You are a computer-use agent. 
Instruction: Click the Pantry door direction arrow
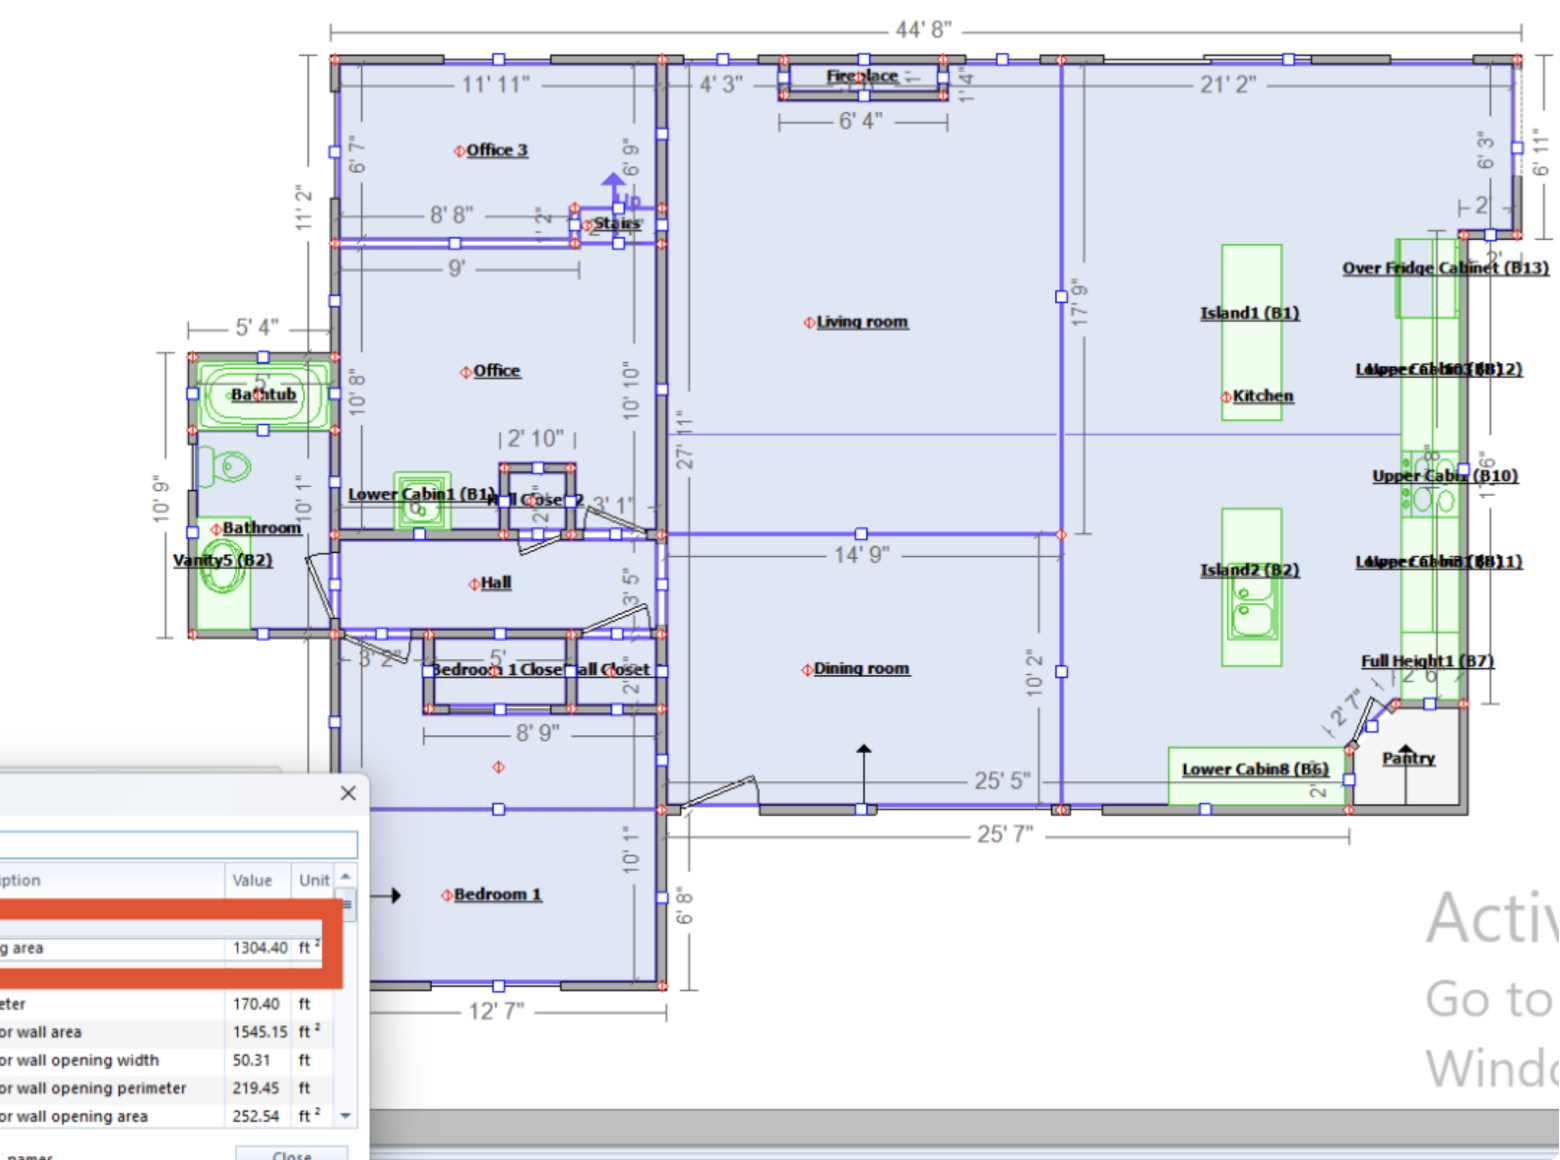pos(1406,773)
